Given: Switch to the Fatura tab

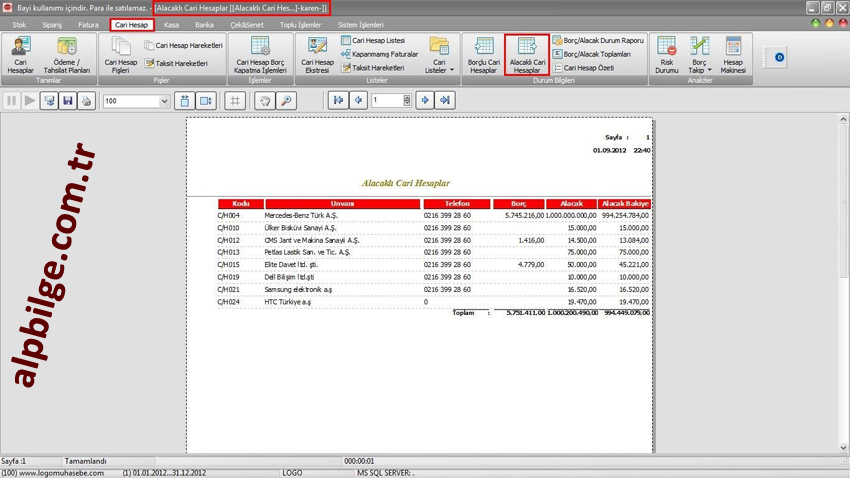Looking at the screenshot, I should click(x=88, y=25).
